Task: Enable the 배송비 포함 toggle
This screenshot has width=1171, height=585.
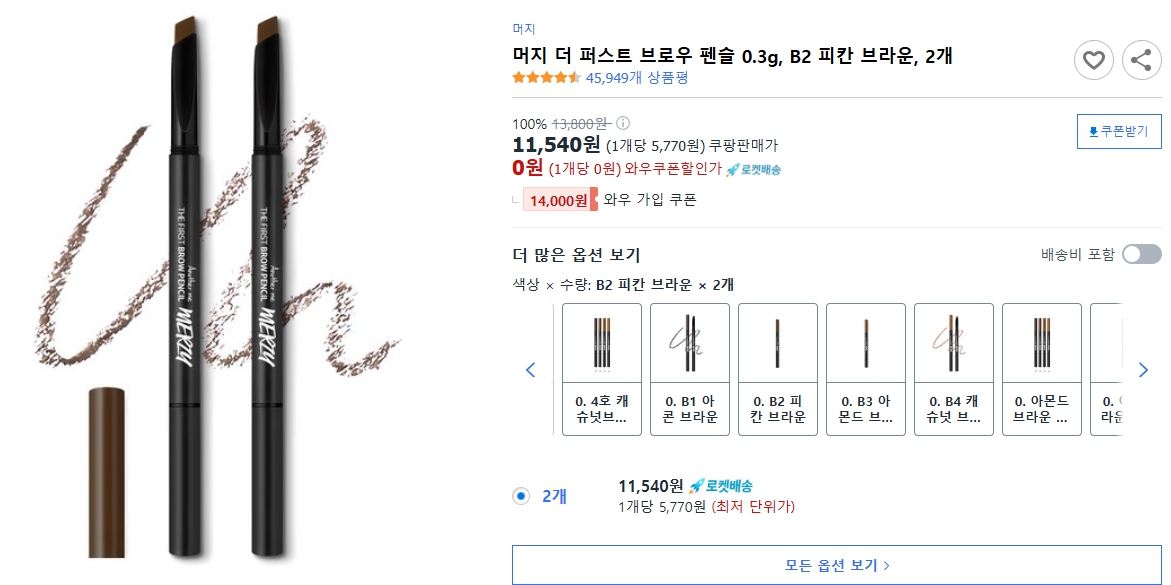Action: (1141, 254)
